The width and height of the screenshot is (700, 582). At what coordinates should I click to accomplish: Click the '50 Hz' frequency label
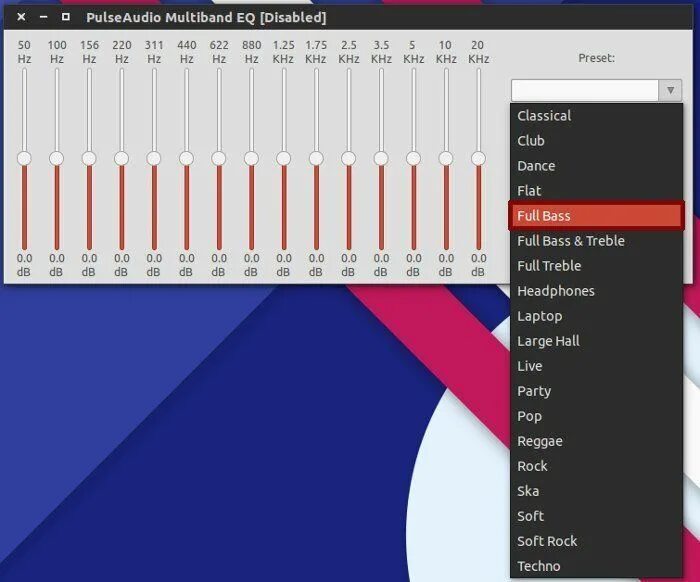tap(24, 52)
